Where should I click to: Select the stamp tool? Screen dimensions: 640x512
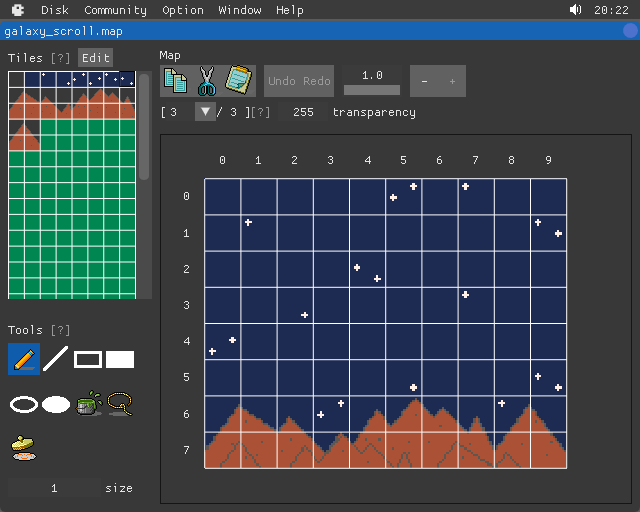(24, 447)
